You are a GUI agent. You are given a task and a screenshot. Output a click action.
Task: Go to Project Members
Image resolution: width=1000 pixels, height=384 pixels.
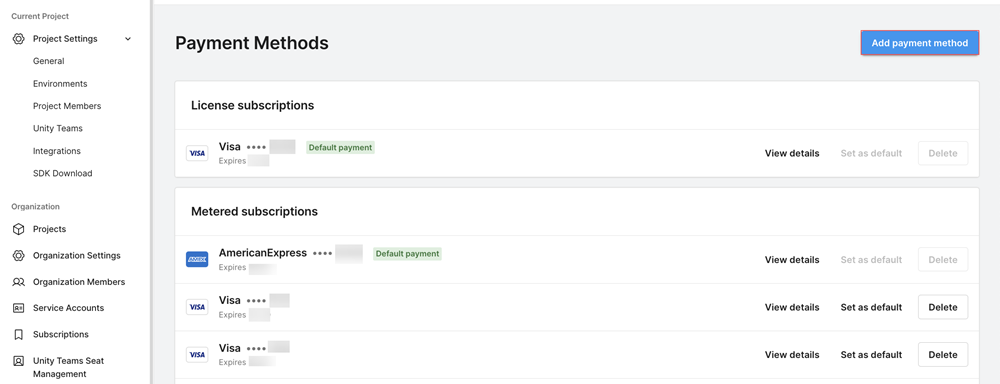click(67, 106)
